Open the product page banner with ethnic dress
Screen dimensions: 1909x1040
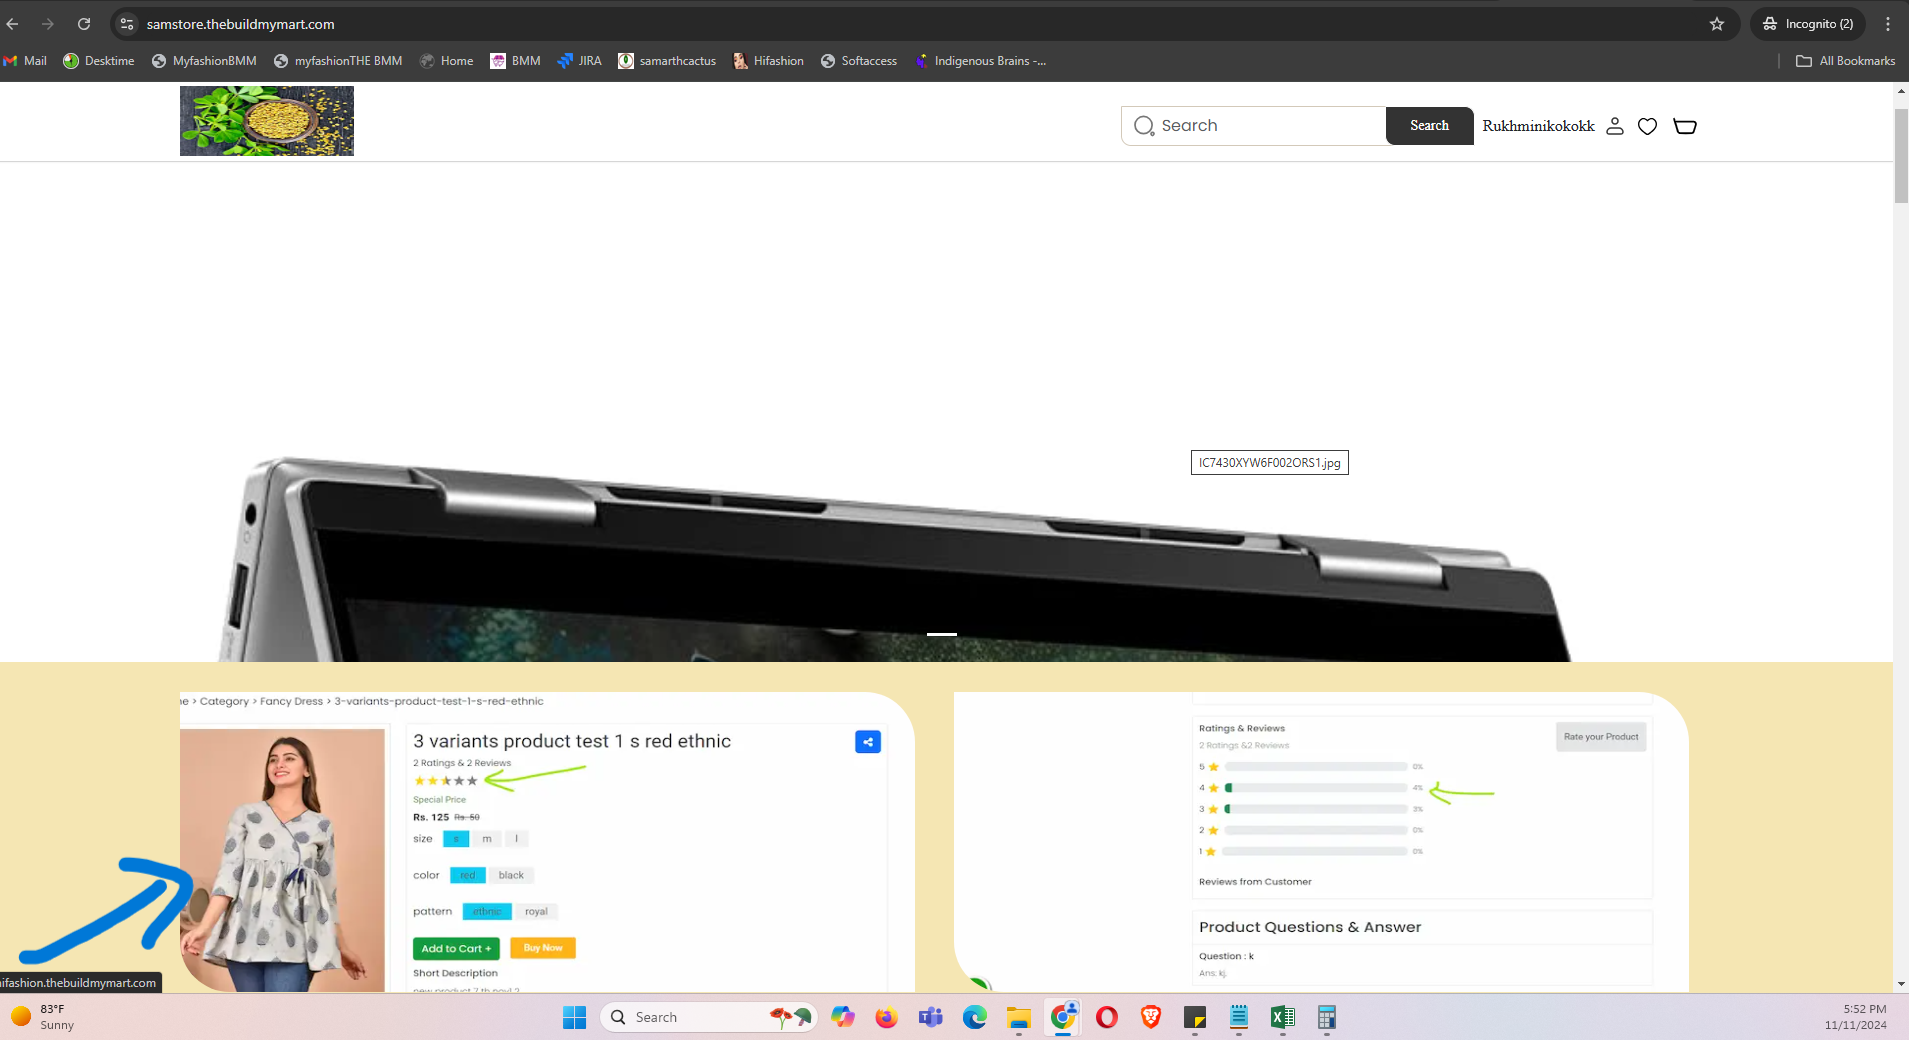[547, 842]
